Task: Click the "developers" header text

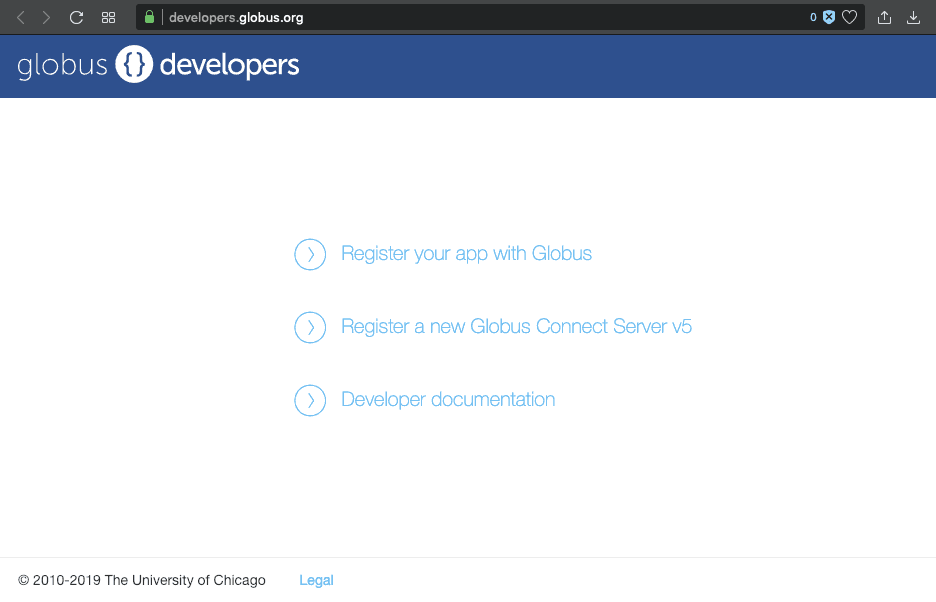Action: 229,66
